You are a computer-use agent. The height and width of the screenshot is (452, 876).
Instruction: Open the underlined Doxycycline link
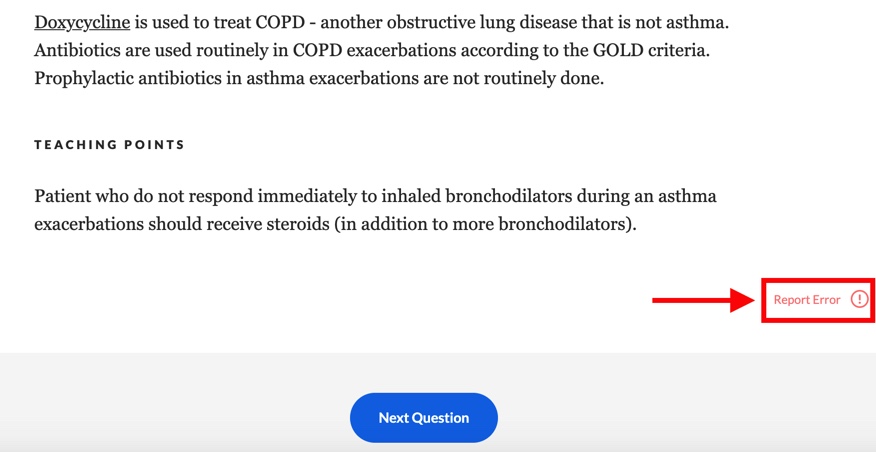pyautogui.click(x=82, y=23)
